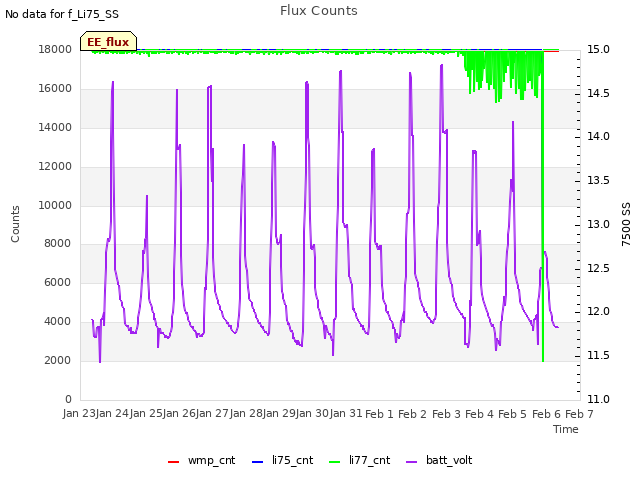
Task: Click the 13.0 right-axis tick label
Action: click(598, 224)
